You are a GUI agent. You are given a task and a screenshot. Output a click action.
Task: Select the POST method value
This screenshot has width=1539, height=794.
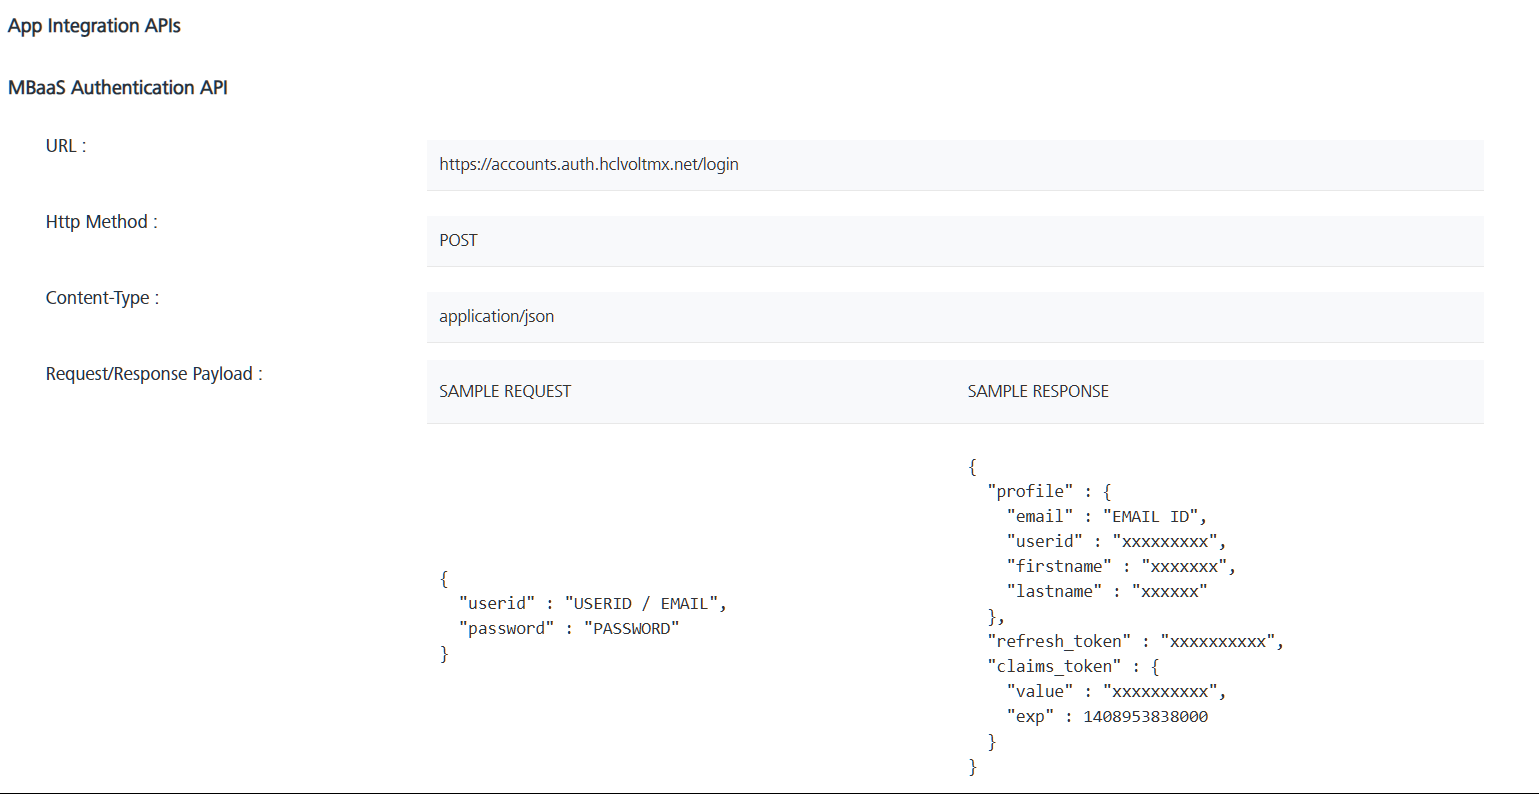point(458,240)
